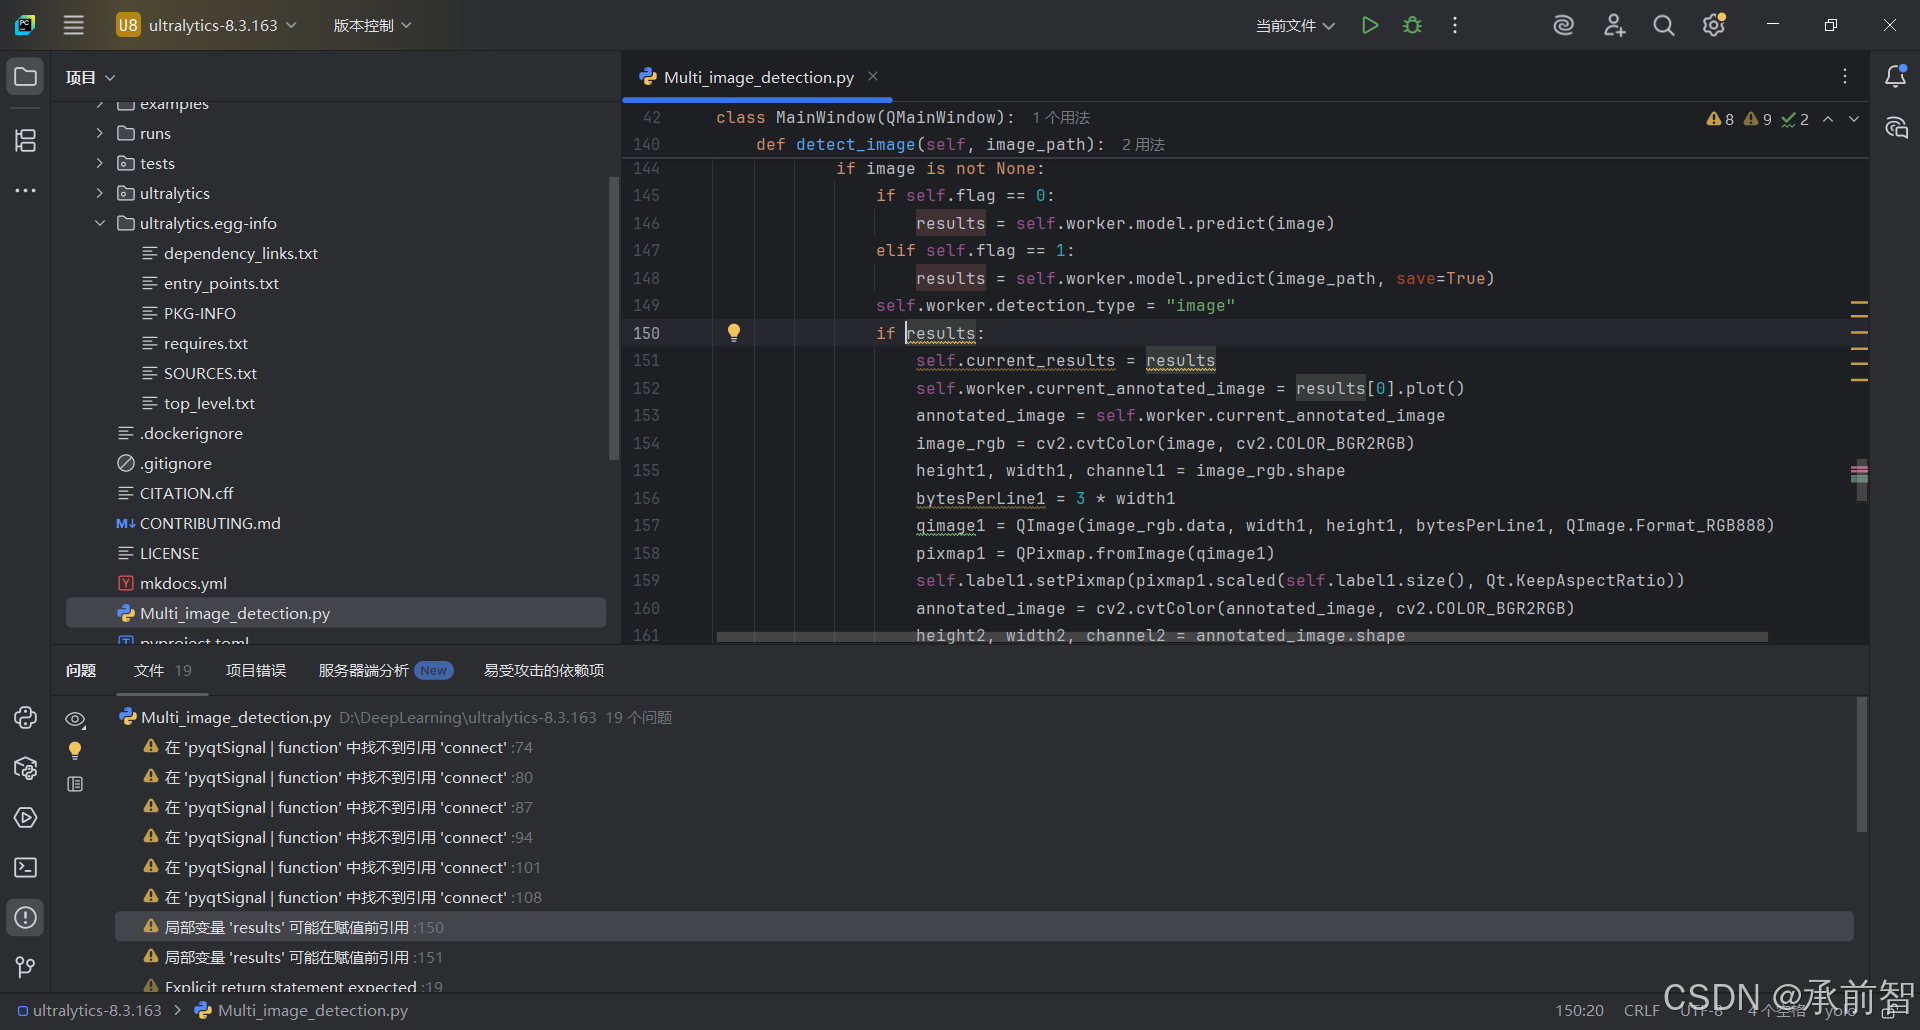Open the 项目 view dropdown
Screen dimensions: 1920x1030
point(90,77)
